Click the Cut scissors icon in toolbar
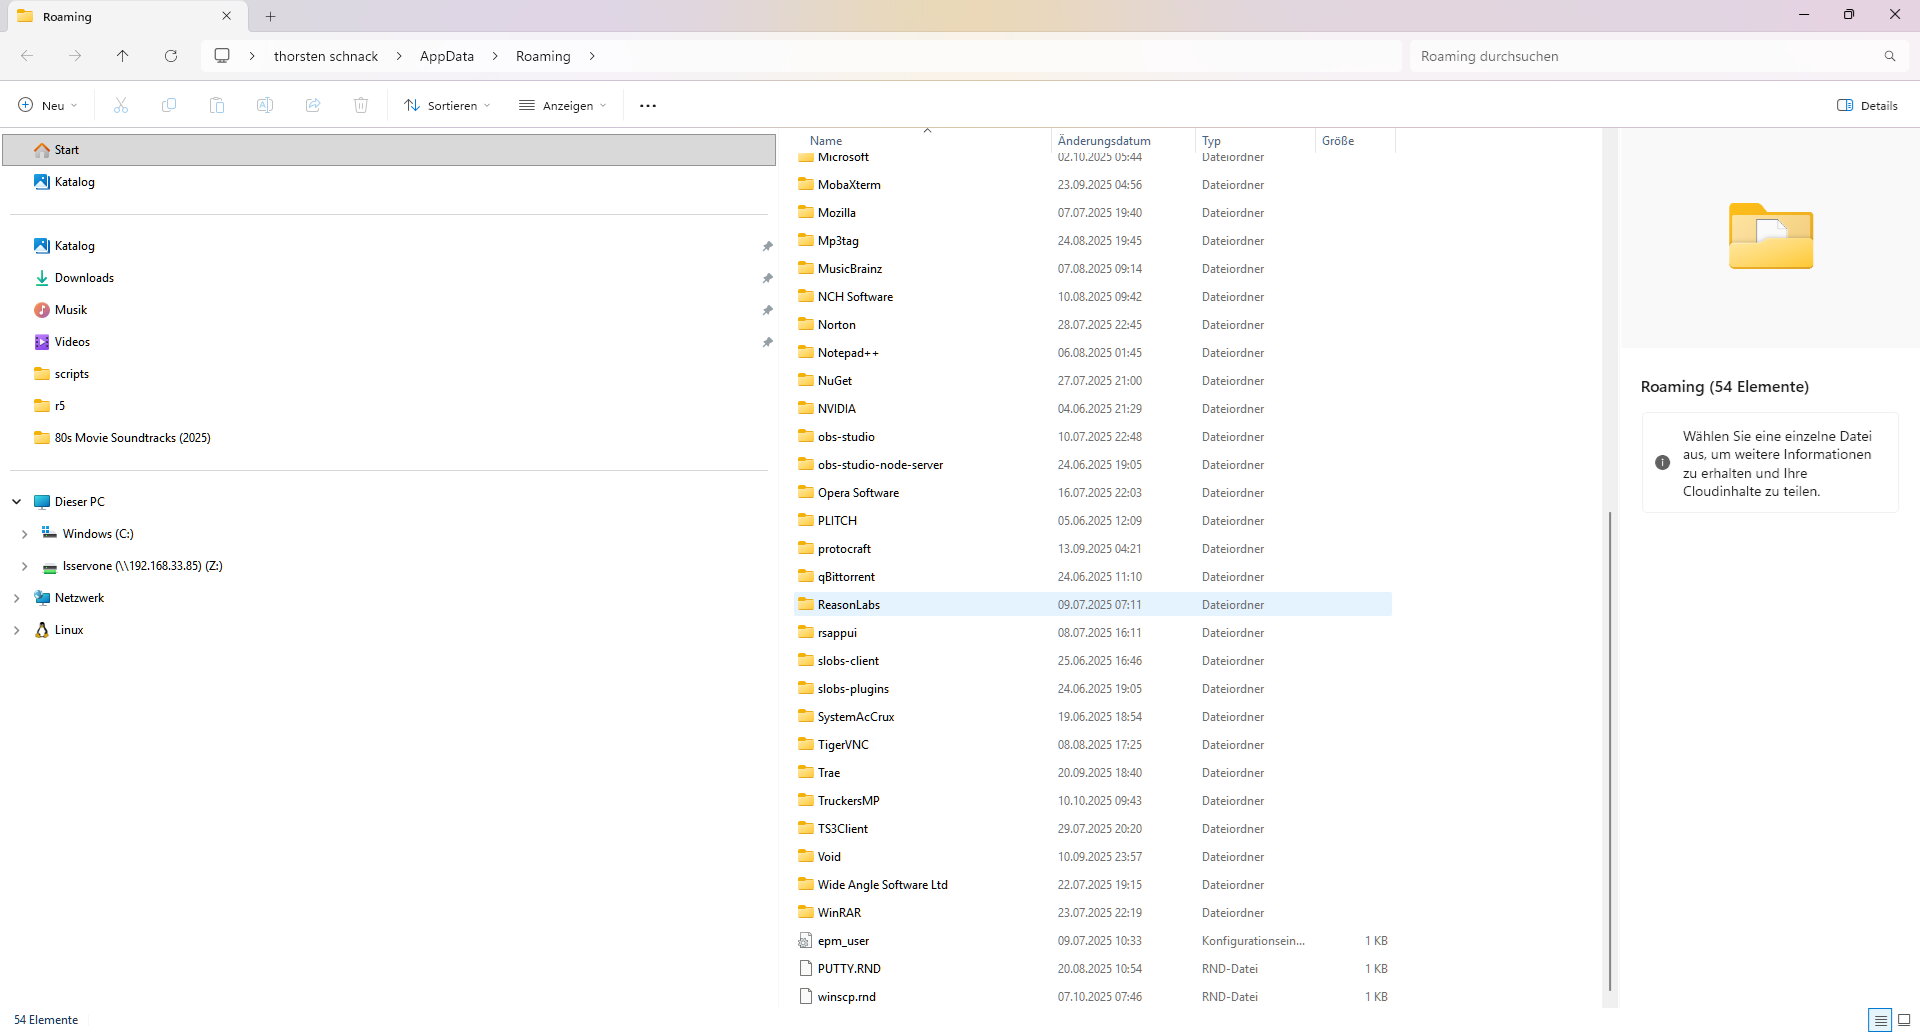The image size is (1920, 1032). (121, 105)
